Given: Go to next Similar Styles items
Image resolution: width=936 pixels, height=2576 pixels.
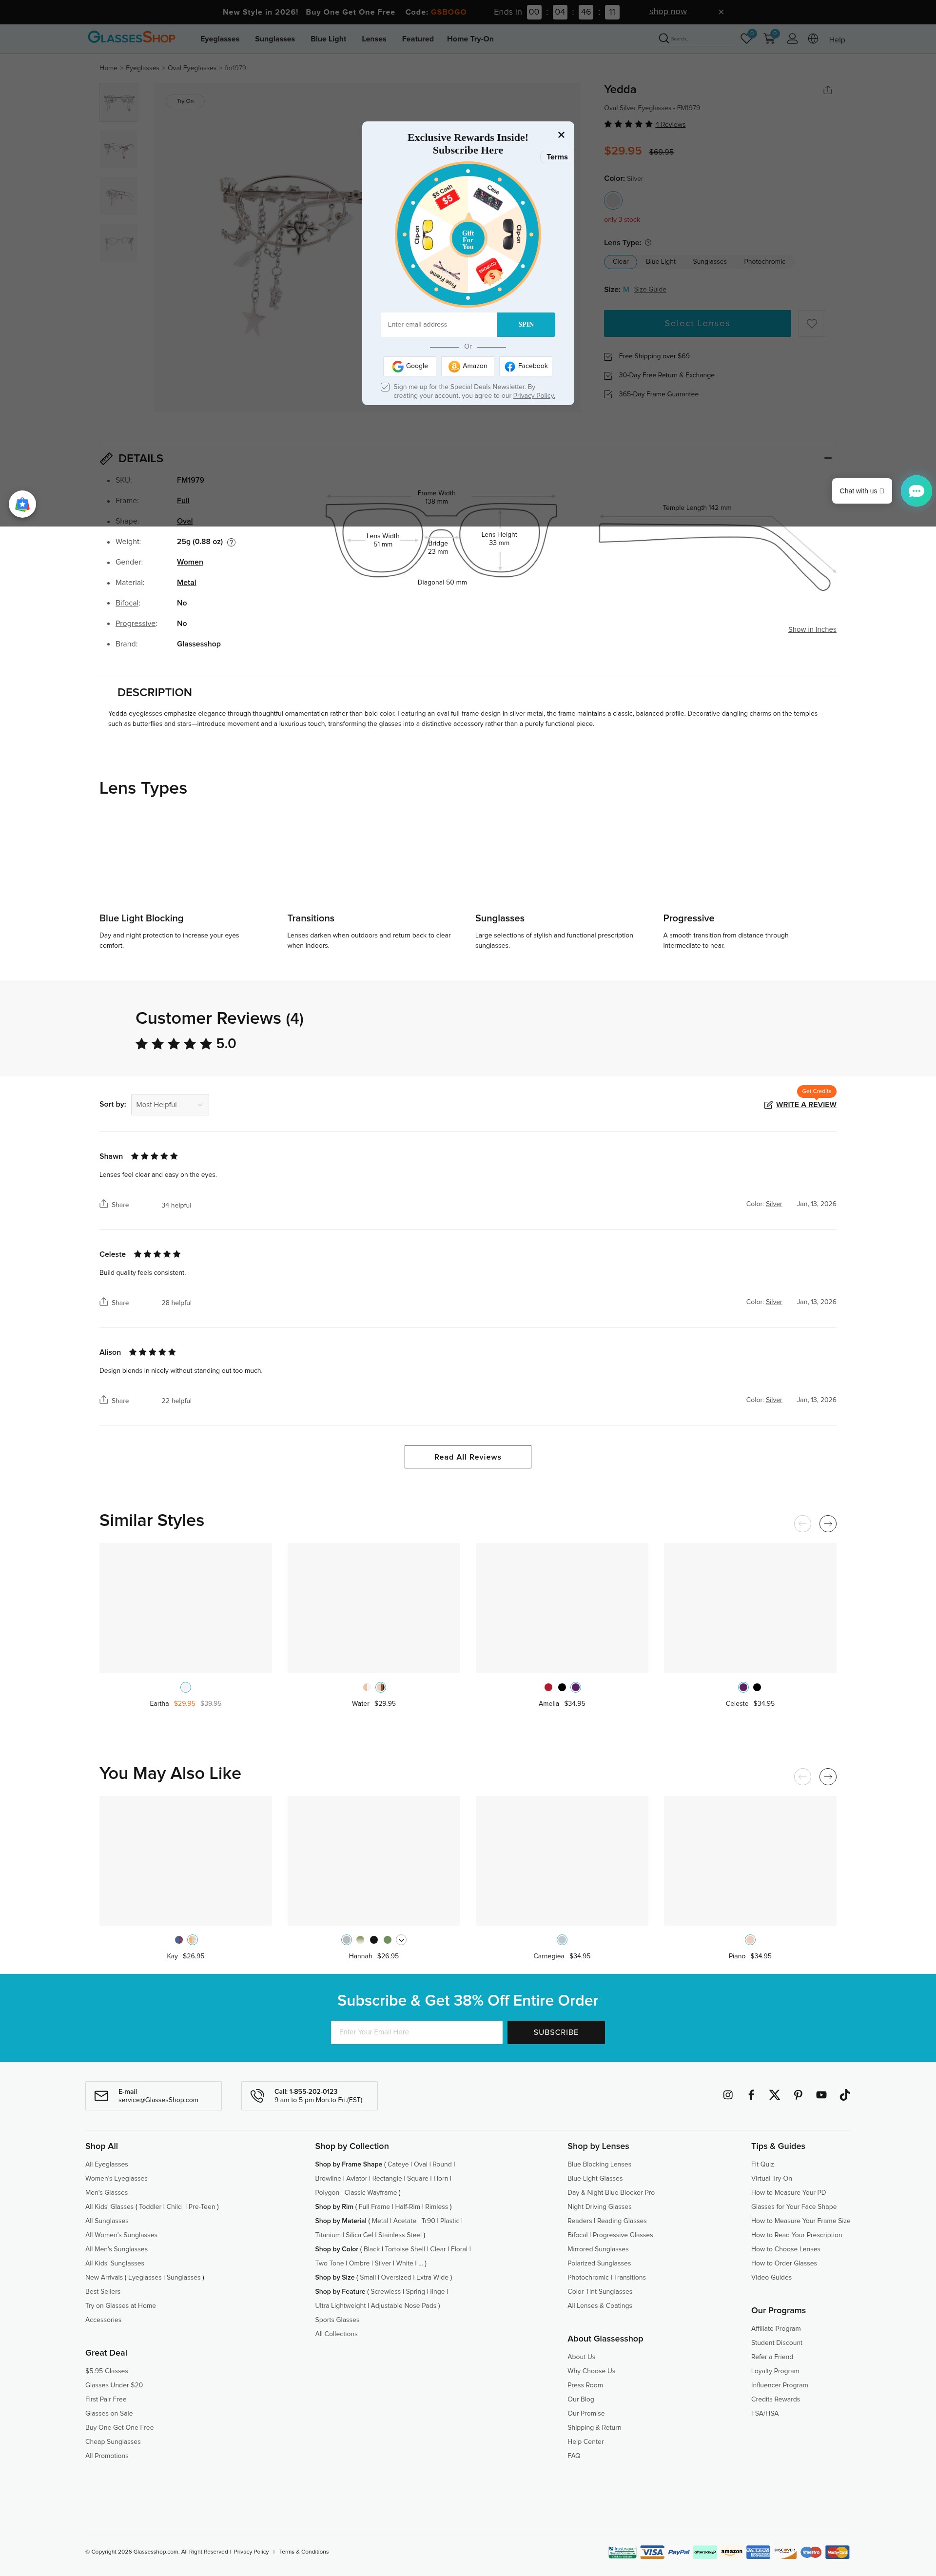Looking at the screenshot, I should click(x=827, y=1523).
